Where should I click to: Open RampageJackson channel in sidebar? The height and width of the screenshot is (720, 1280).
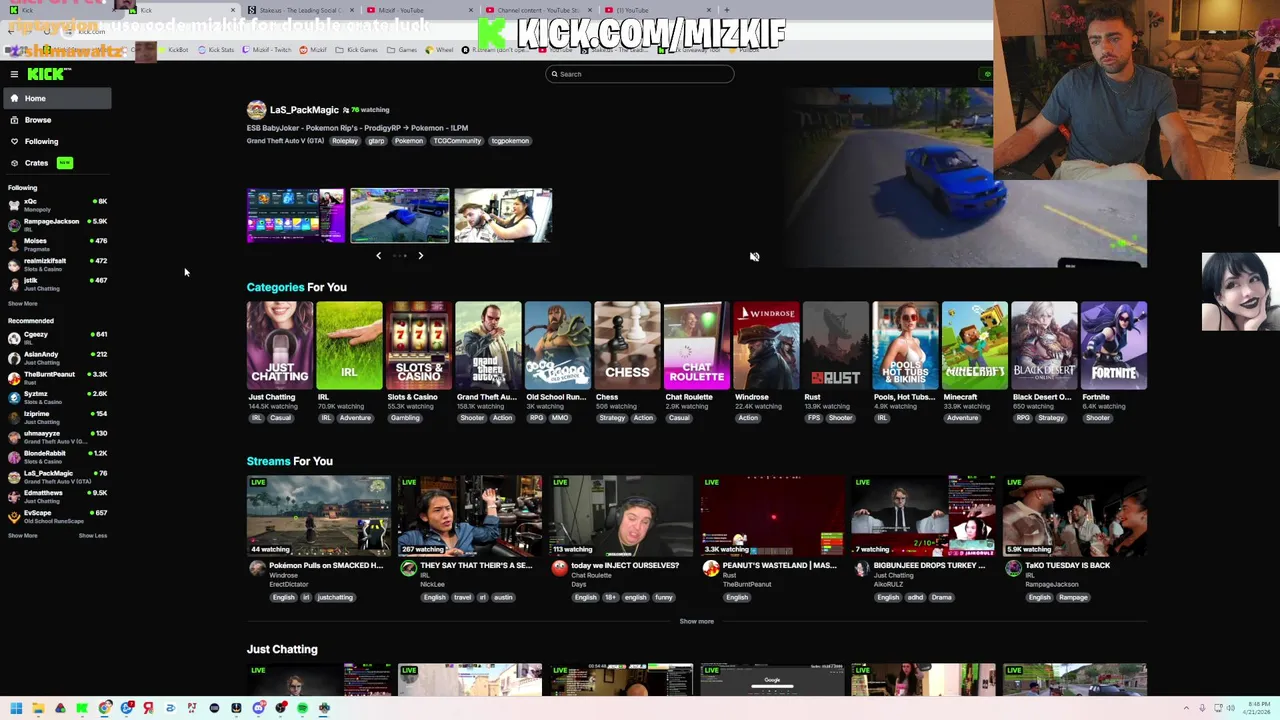(56, 224)
